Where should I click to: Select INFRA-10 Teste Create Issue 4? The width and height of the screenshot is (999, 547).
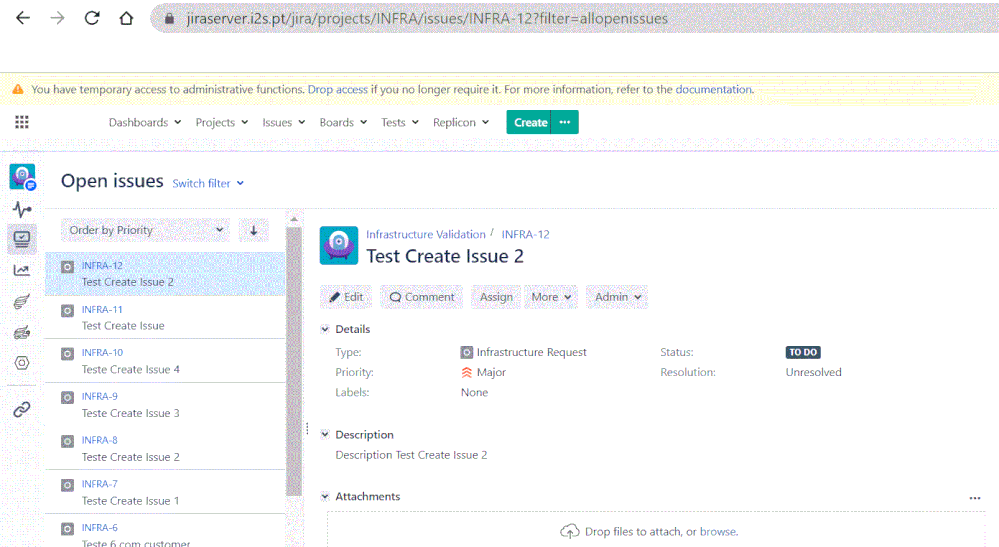click(165, 361)
